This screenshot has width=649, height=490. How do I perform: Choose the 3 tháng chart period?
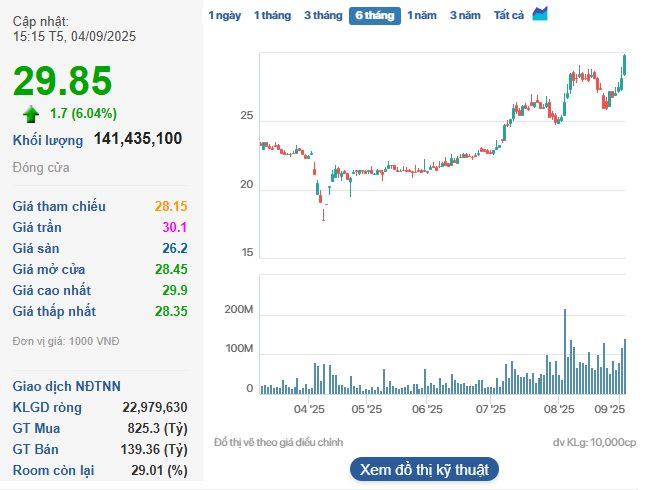pyautogui.click(x=322, y=15)
